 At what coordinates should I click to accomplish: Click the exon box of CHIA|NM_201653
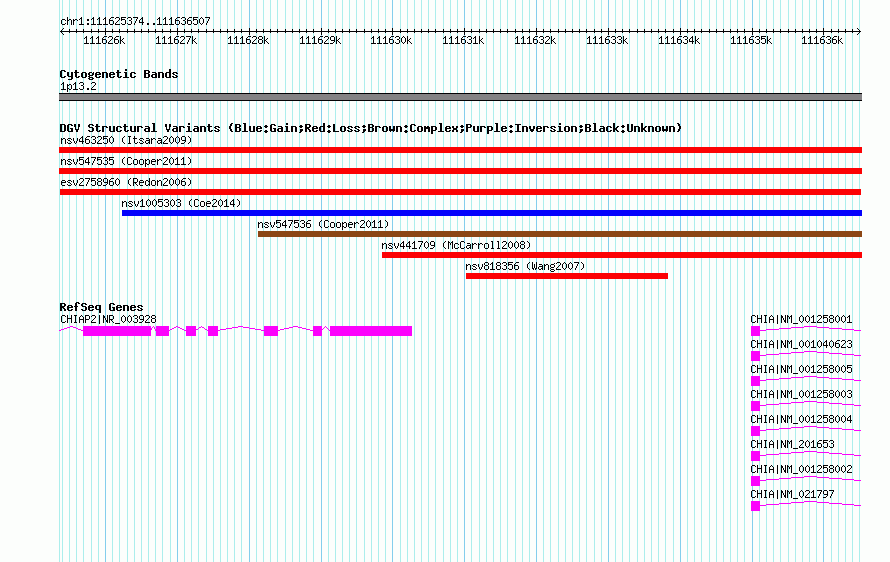click(755, 456)
